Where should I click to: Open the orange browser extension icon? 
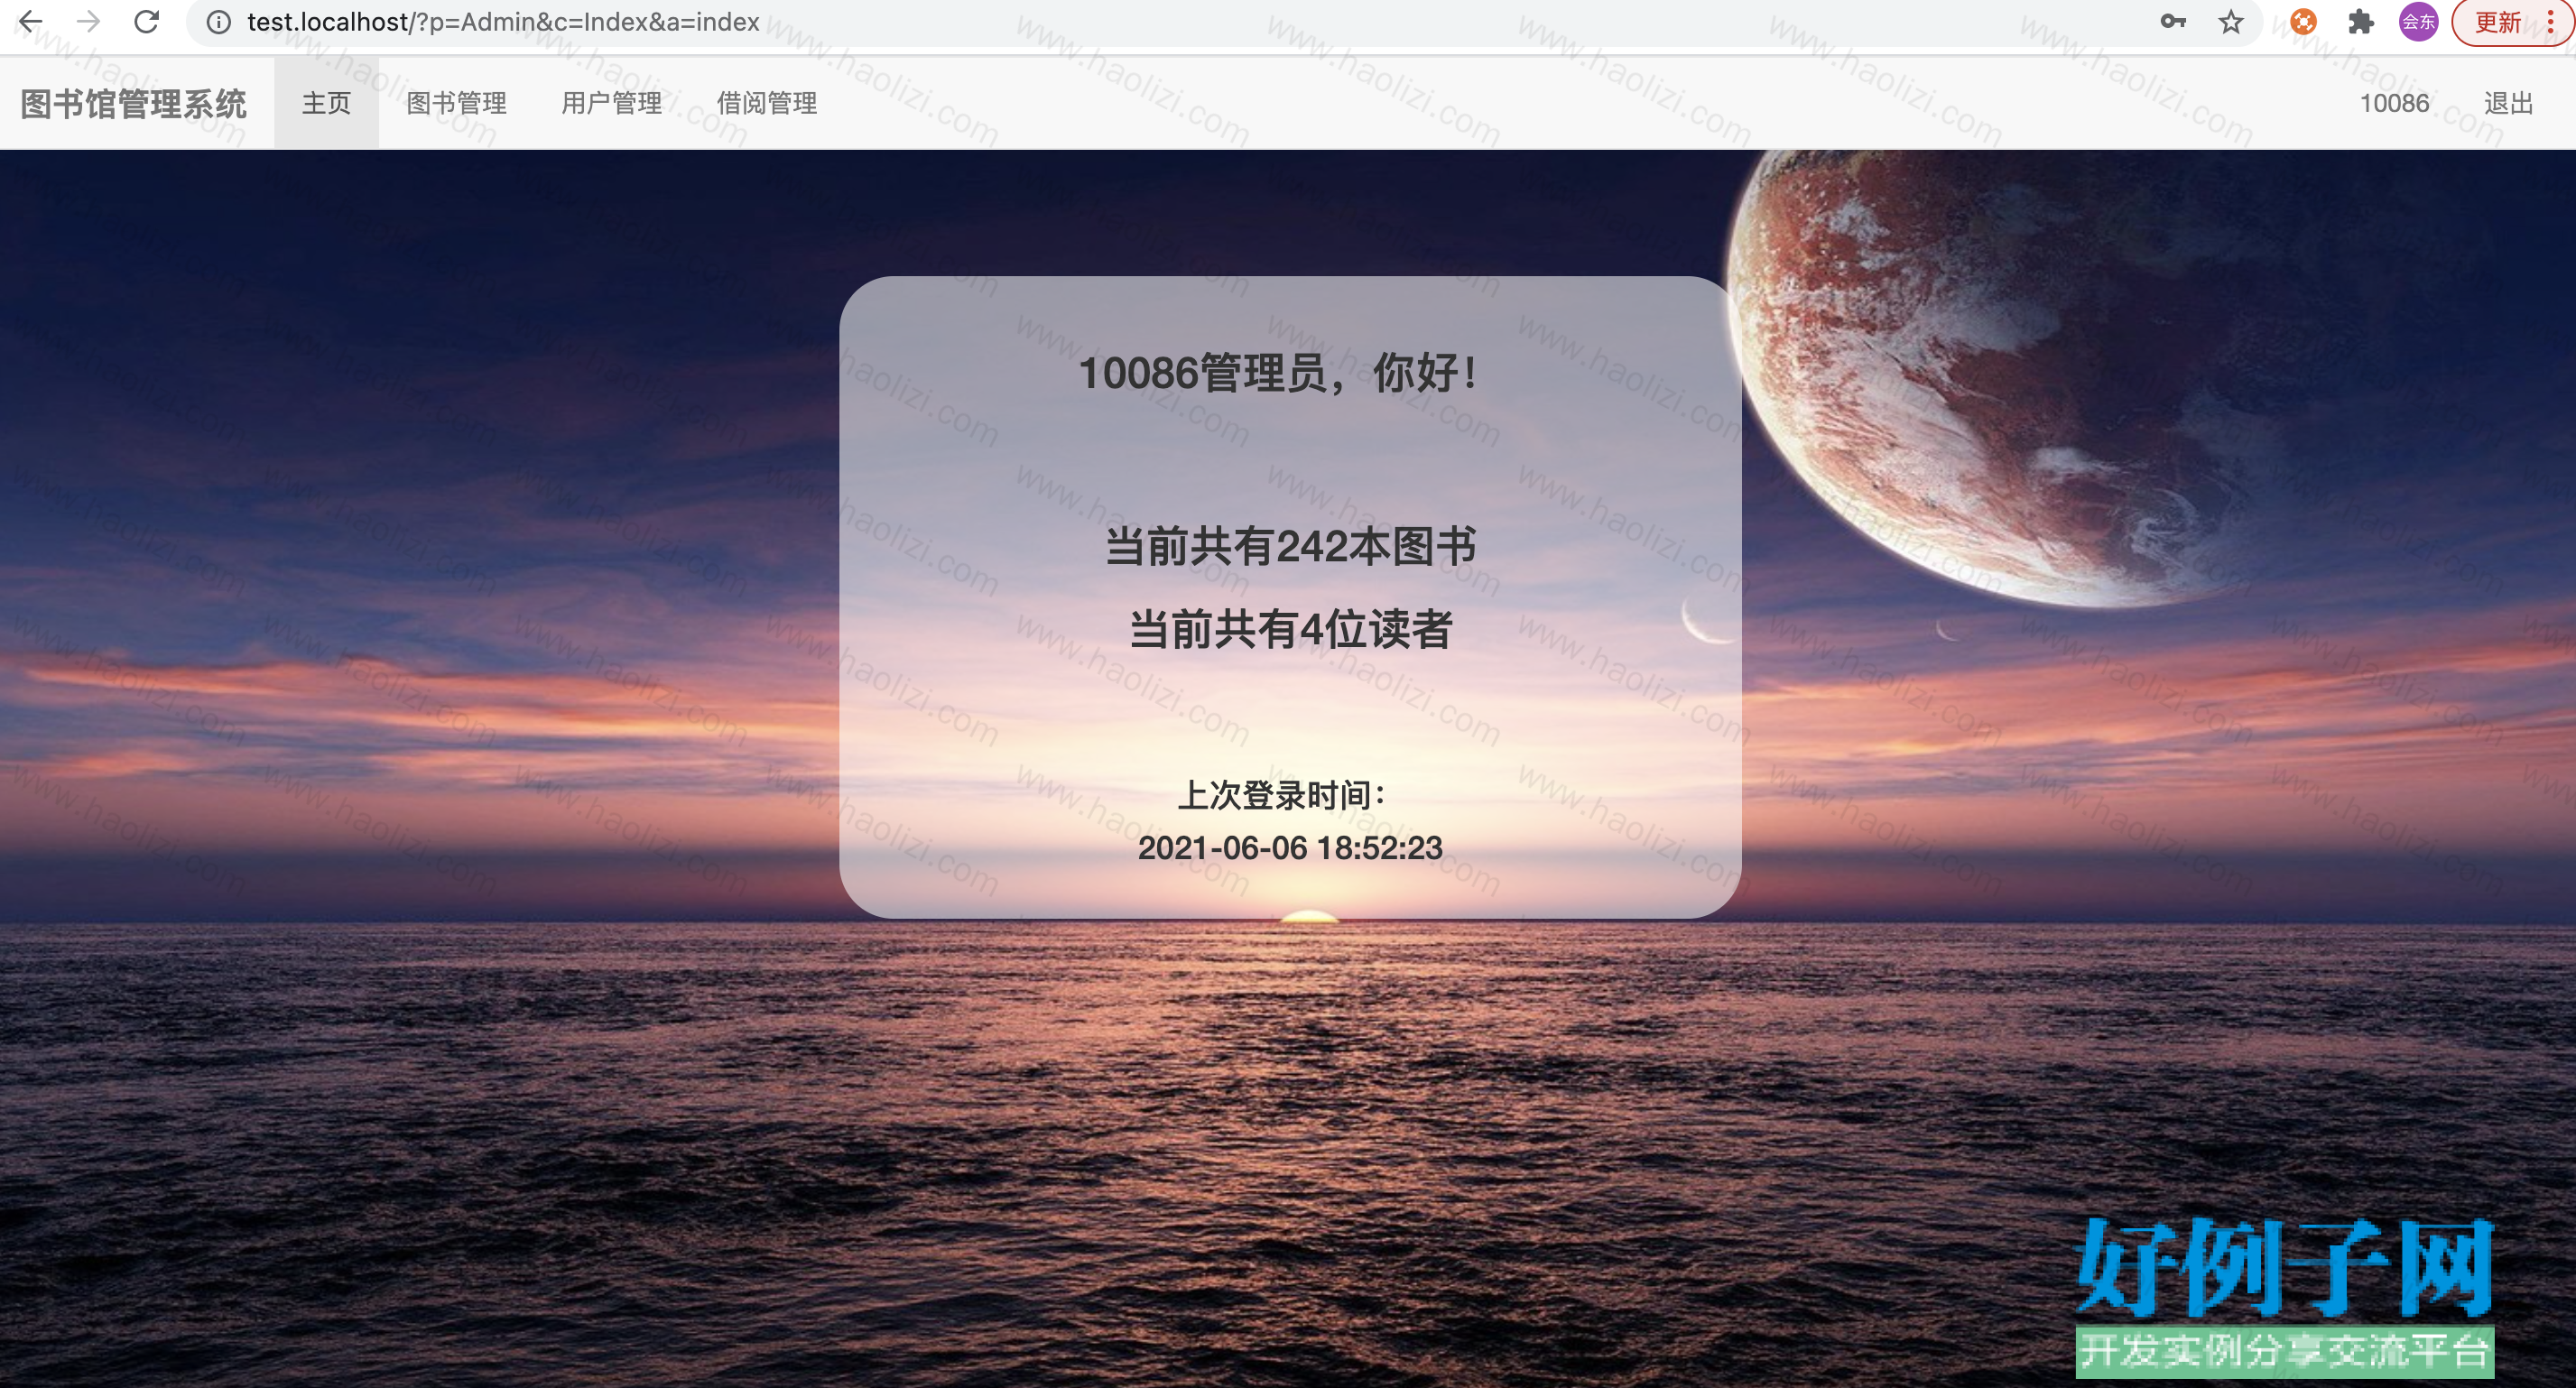point(2303,21)
